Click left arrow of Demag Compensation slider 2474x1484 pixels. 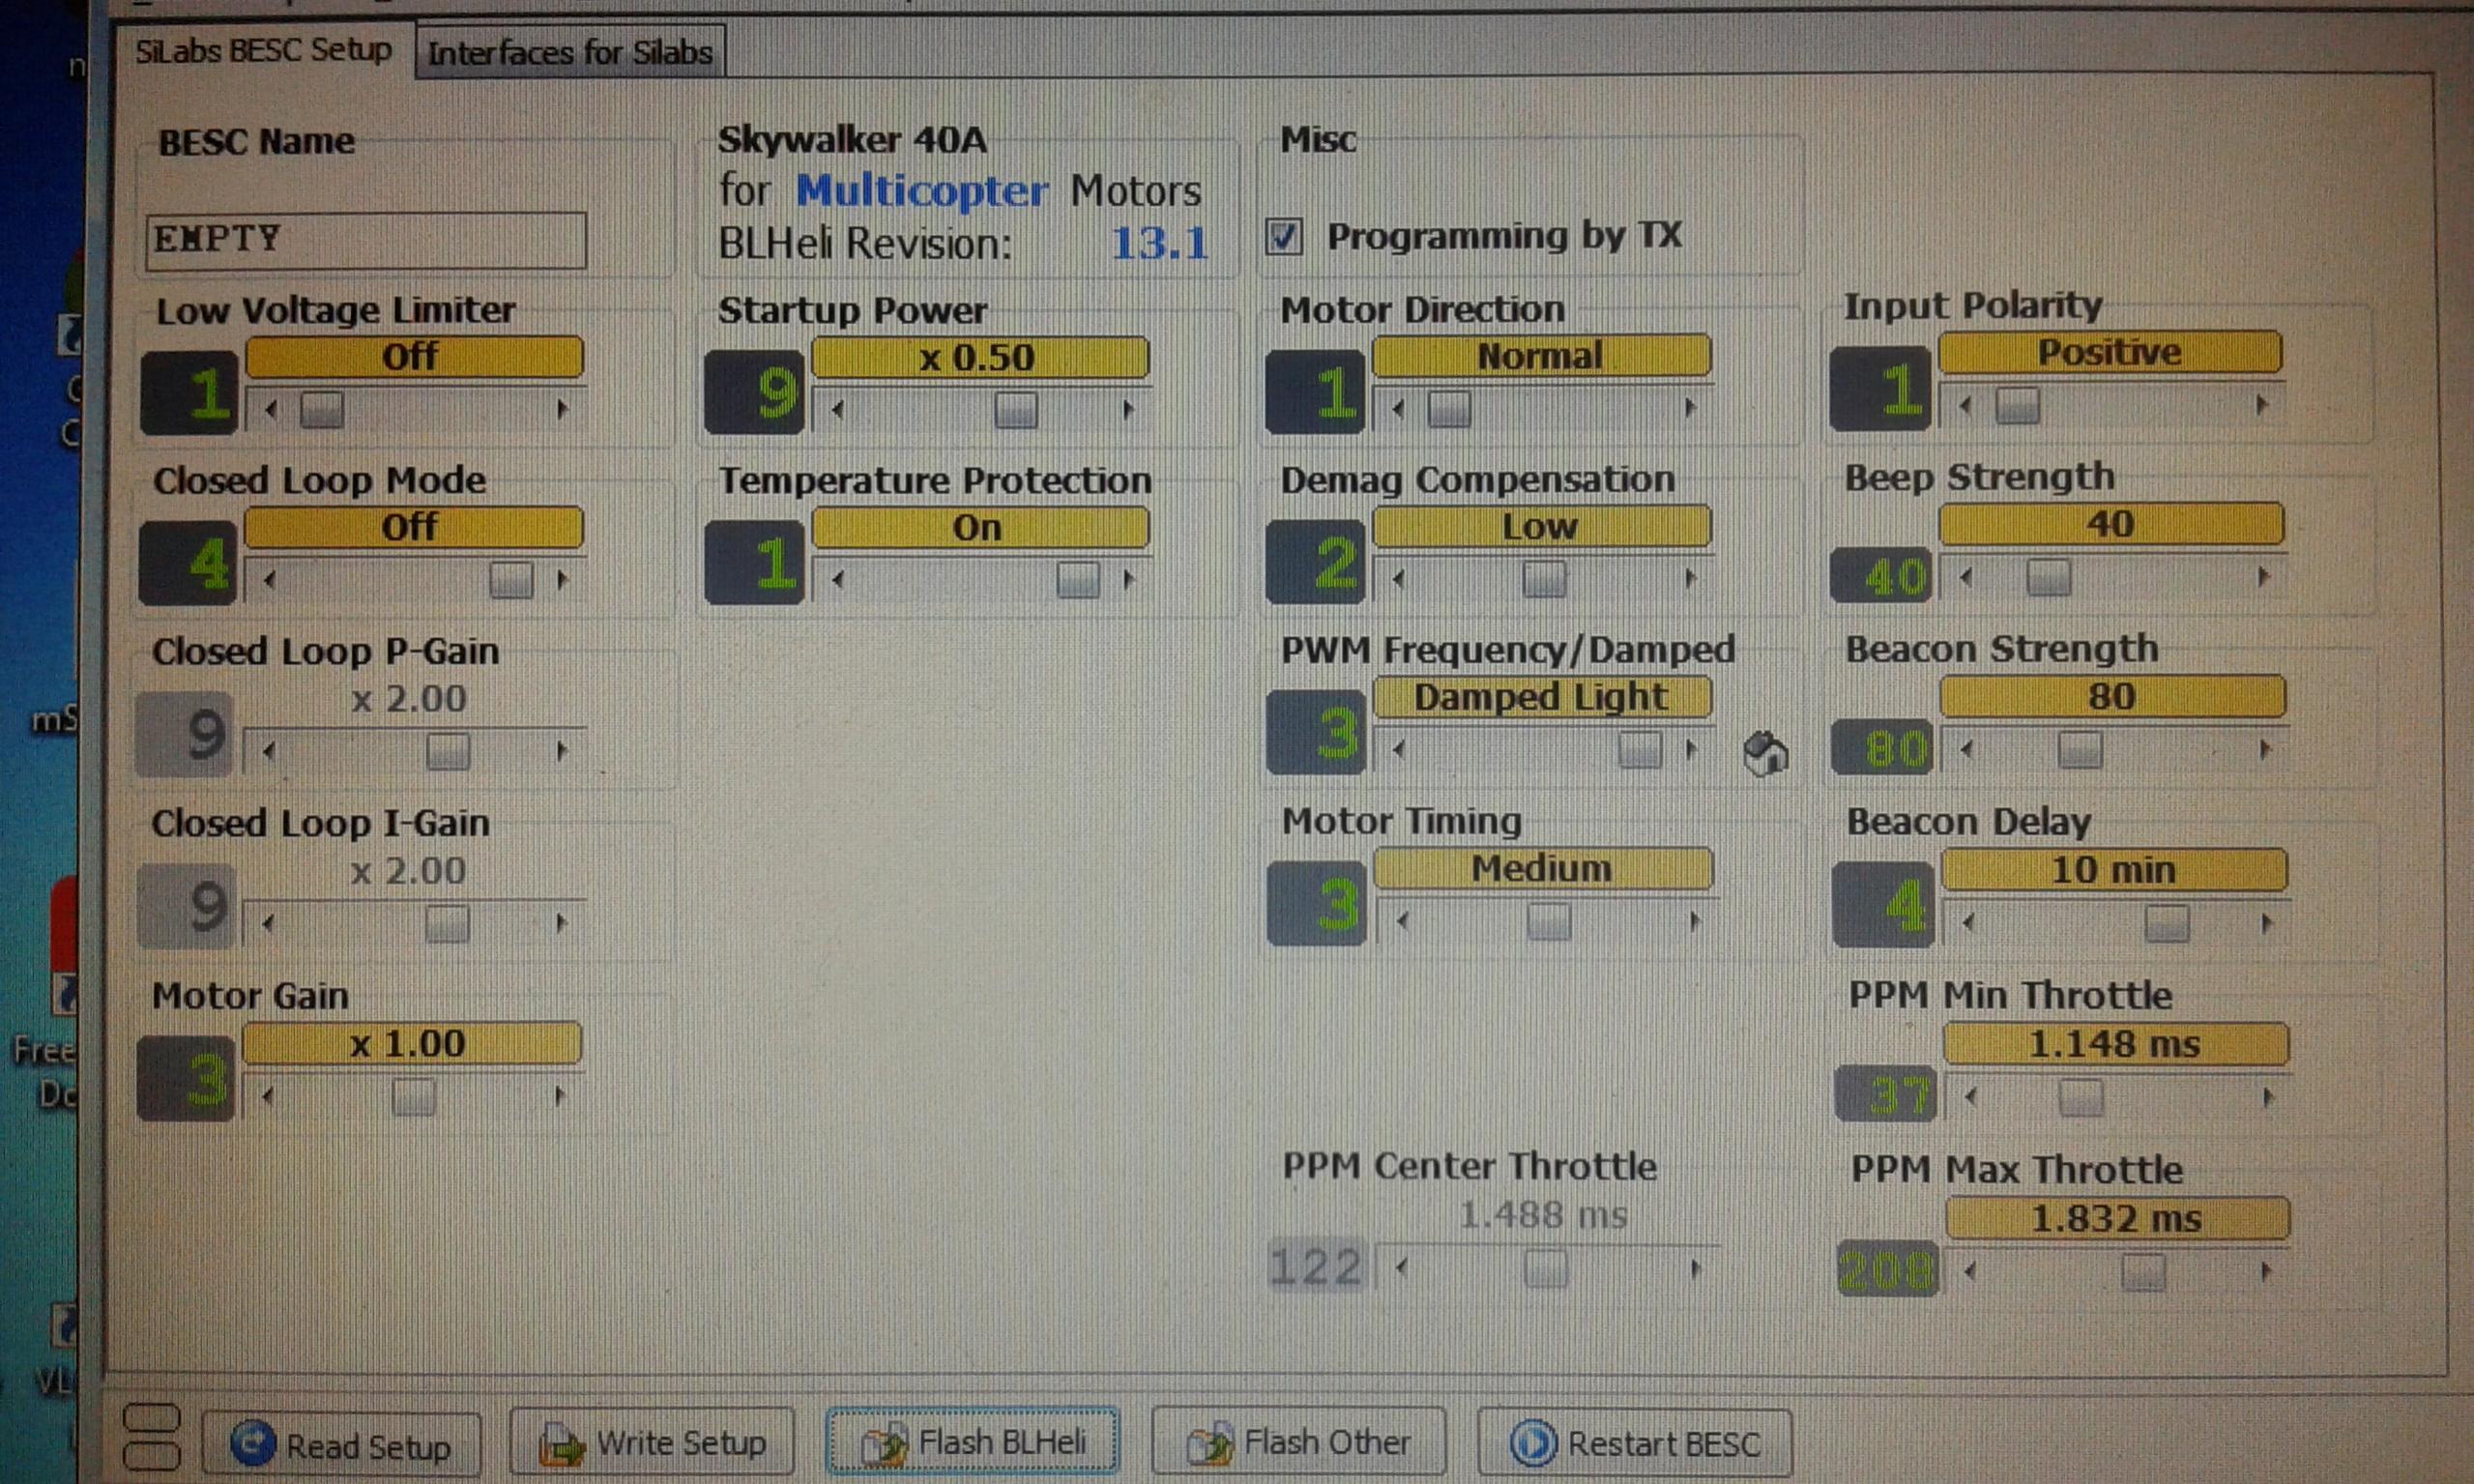(1398, 578)
